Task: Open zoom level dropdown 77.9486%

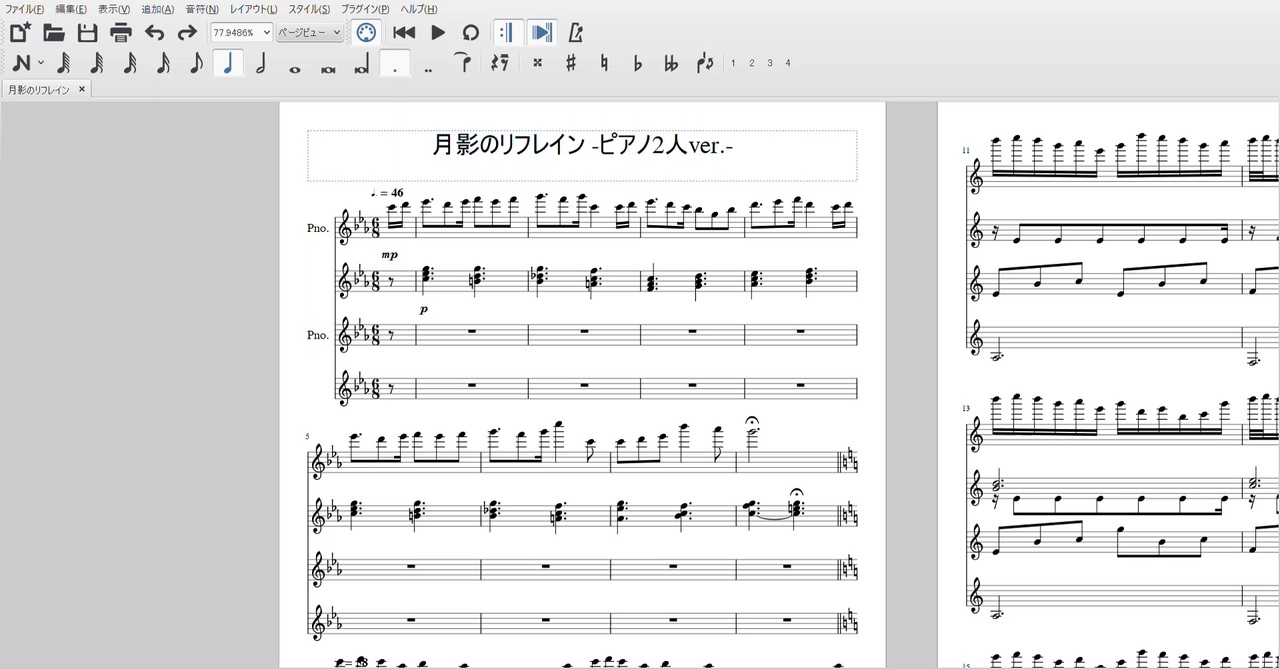Action: [x=241, y=32]
